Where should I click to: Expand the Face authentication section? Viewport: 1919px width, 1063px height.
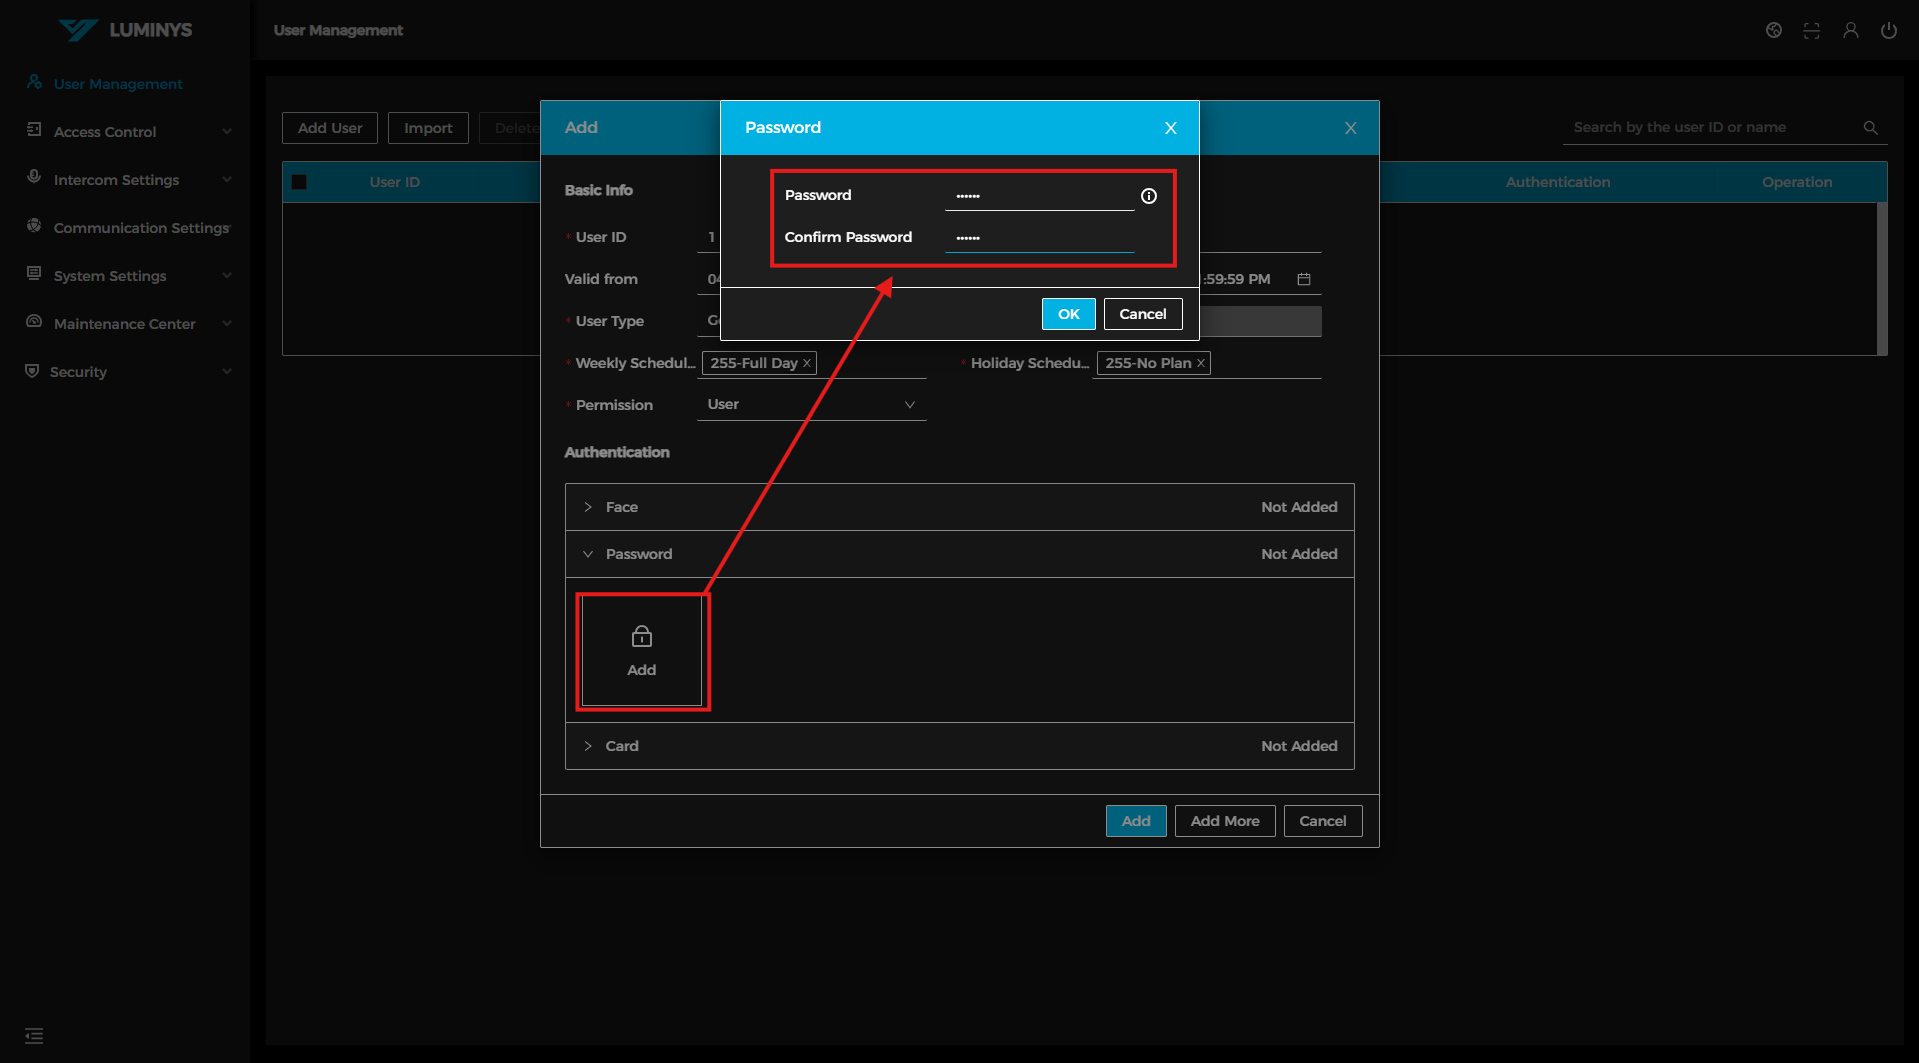click(621, 507)
